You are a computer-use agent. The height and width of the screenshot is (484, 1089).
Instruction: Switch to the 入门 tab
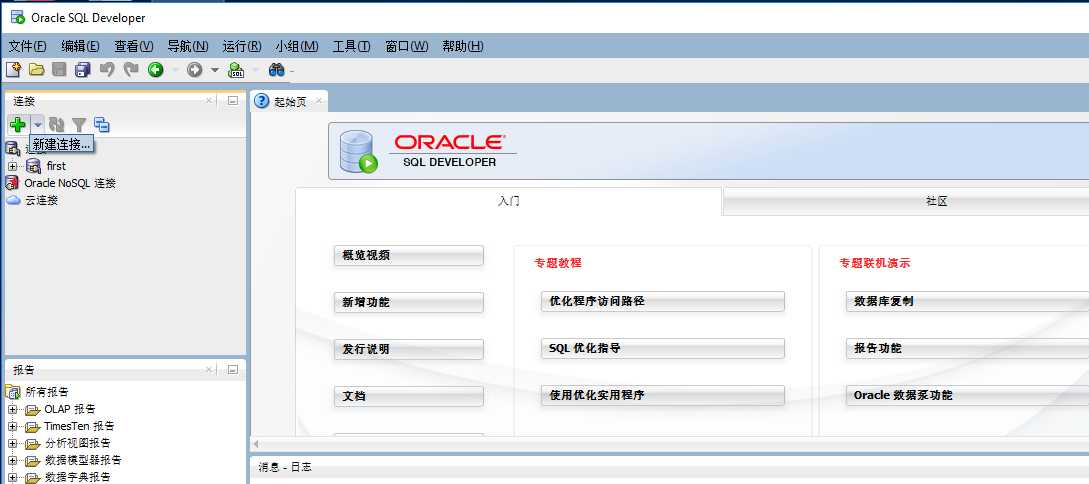click(x=508, y=201)
